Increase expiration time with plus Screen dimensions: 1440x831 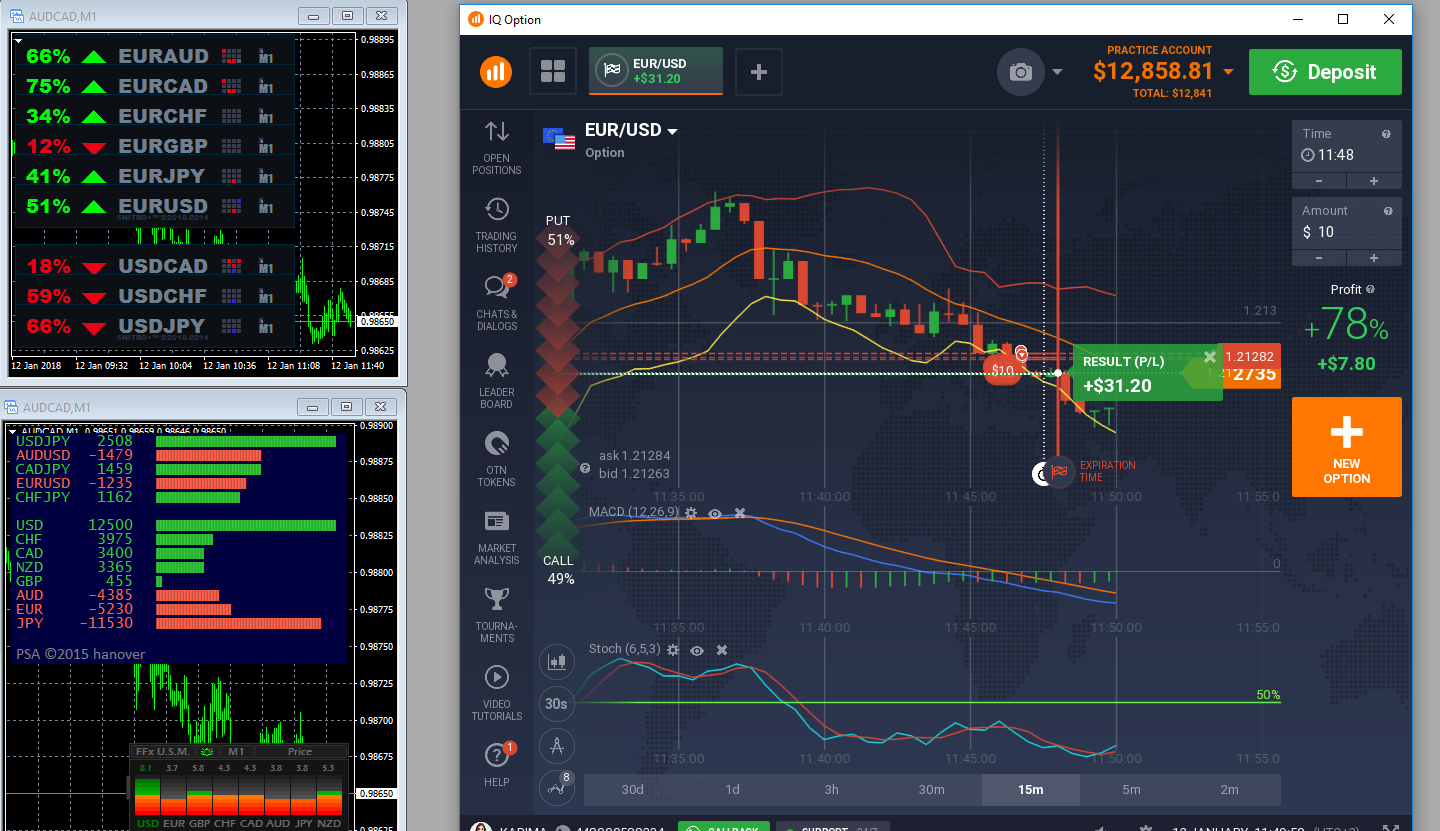click(x=1374, y=181)
